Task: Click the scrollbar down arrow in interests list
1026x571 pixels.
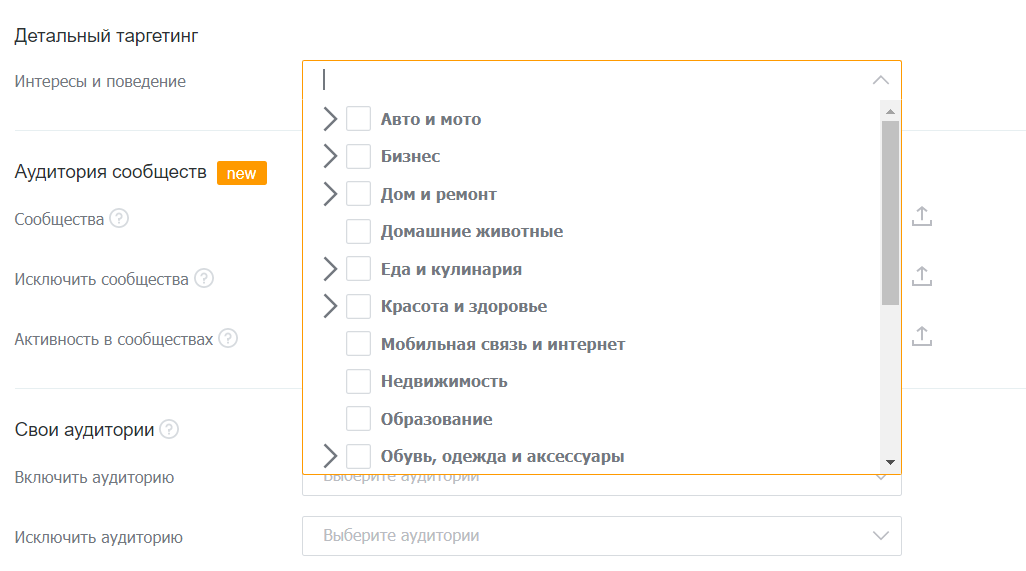Action: tap(890, 462)
